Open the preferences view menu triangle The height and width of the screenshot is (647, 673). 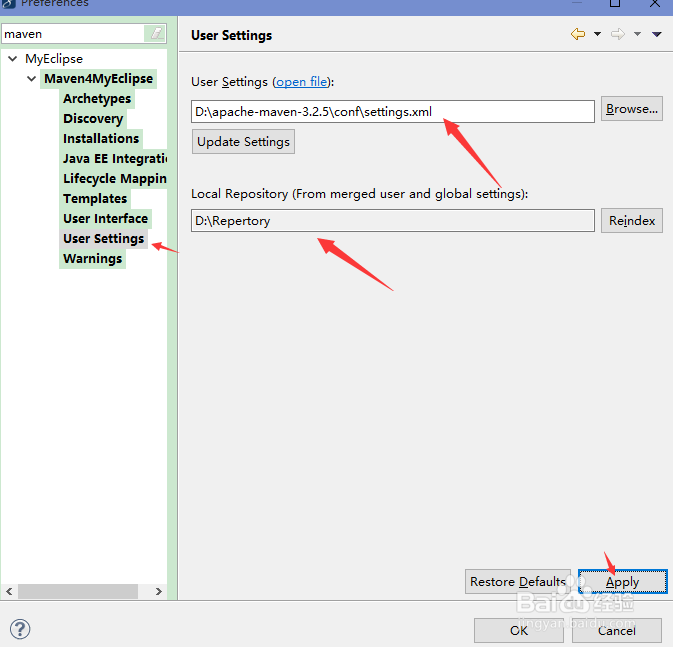coord(657,34)
